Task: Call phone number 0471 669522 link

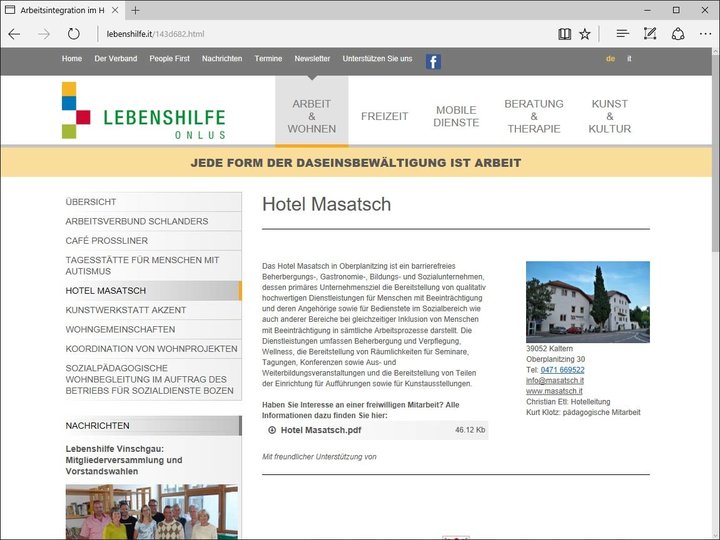Action: 562,370
